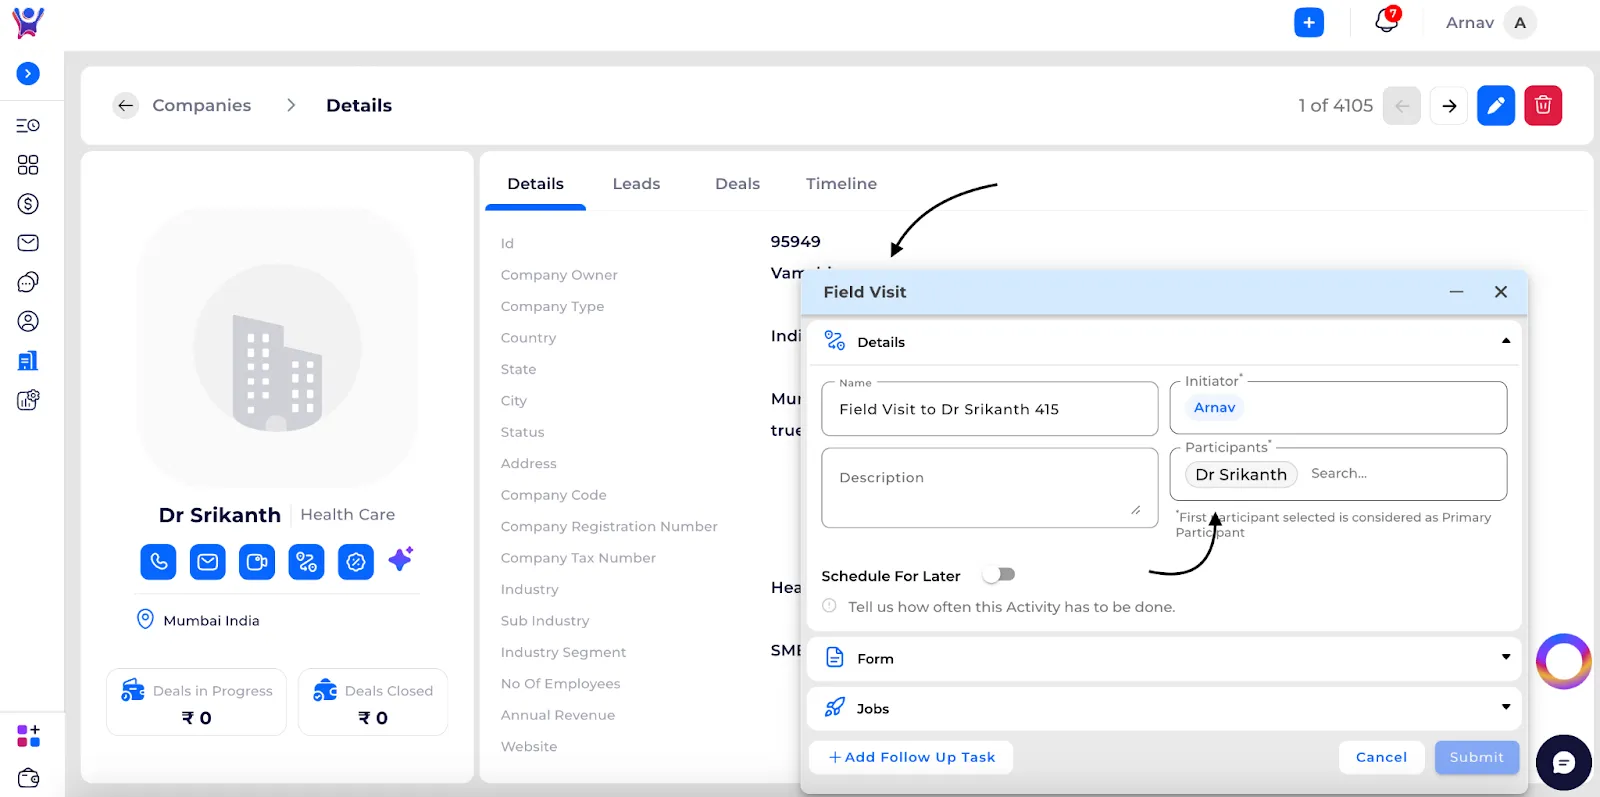Open the activity list sidebar icon
Screen dimensions: 1600x797
[x=28, y=125]
